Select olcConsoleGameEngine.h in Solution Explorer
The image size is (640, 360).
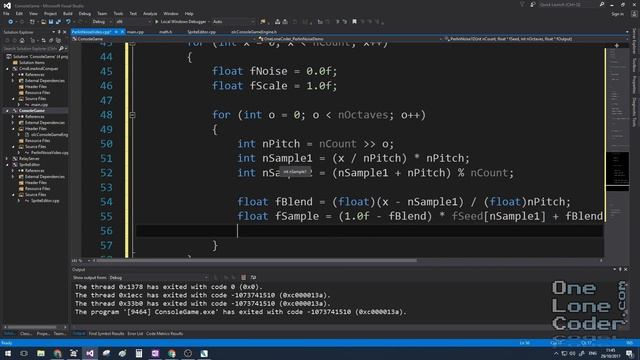[49, 135]
